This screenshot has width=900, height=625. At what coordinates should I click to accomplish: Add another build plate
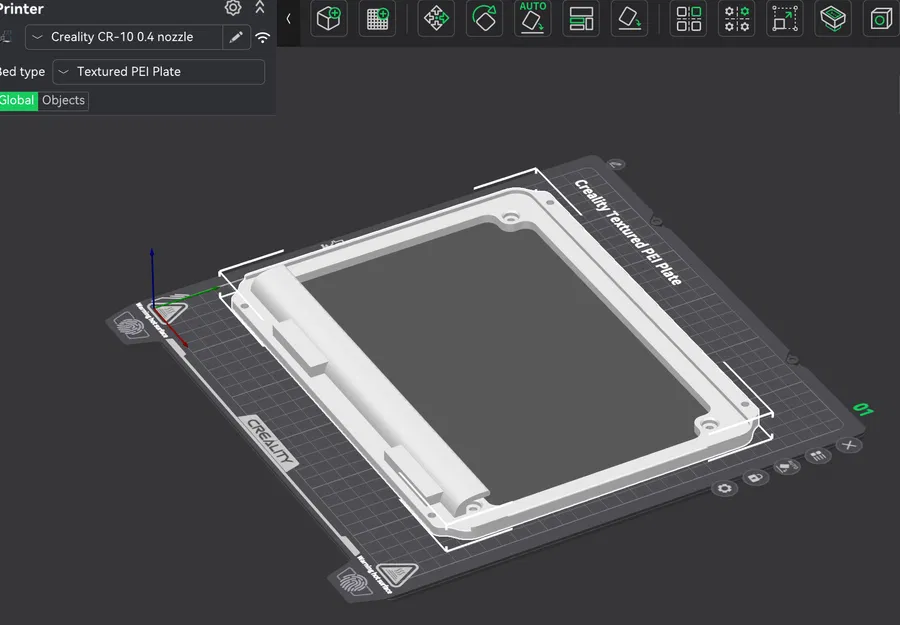[377, 19]
